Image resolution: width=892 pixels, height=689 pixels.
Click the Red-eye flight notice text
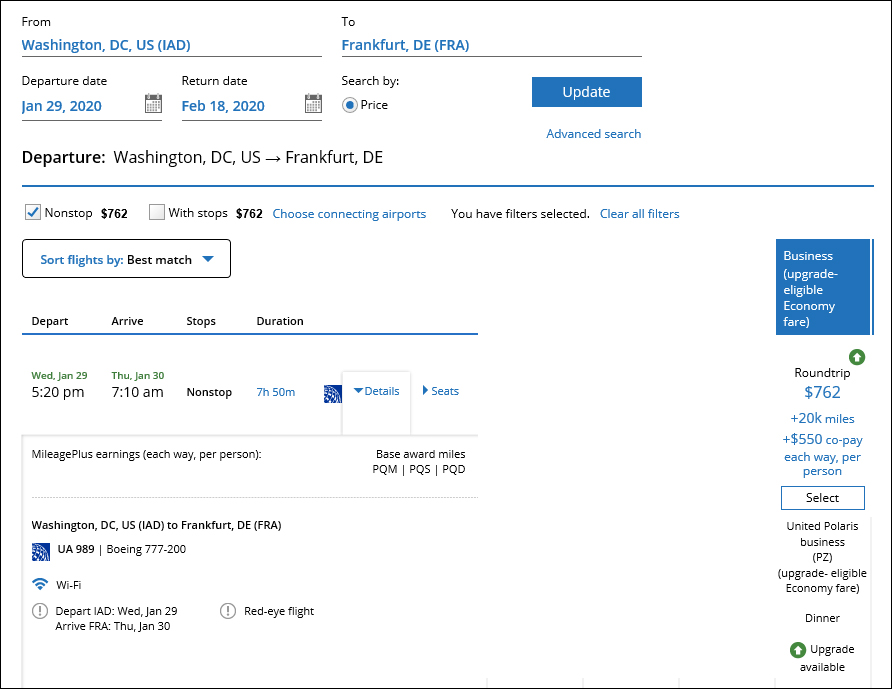tap(279, 611)
